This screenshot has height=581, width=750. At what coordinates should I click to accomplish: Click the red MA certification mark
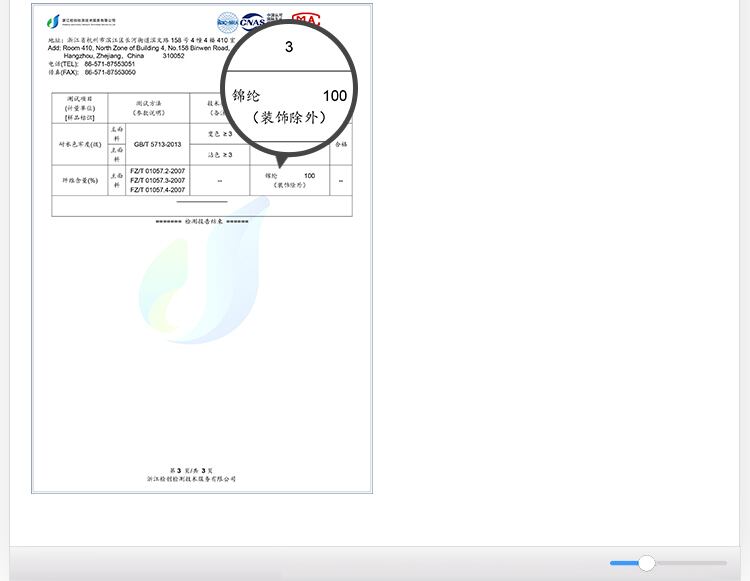306,20
